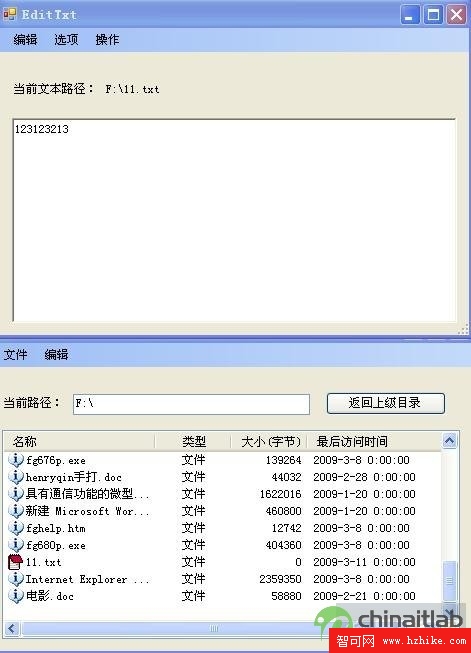Click inside the text editor area with 123123213
The height and width of the screenshot is (653, 471).
[x=234, y=220]
